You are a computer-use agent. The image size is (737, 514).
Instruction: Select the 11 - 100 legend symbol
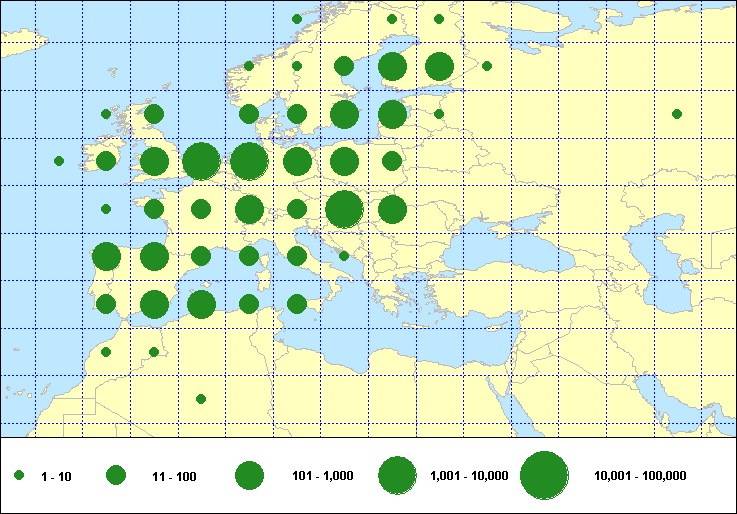pos(116,476)
